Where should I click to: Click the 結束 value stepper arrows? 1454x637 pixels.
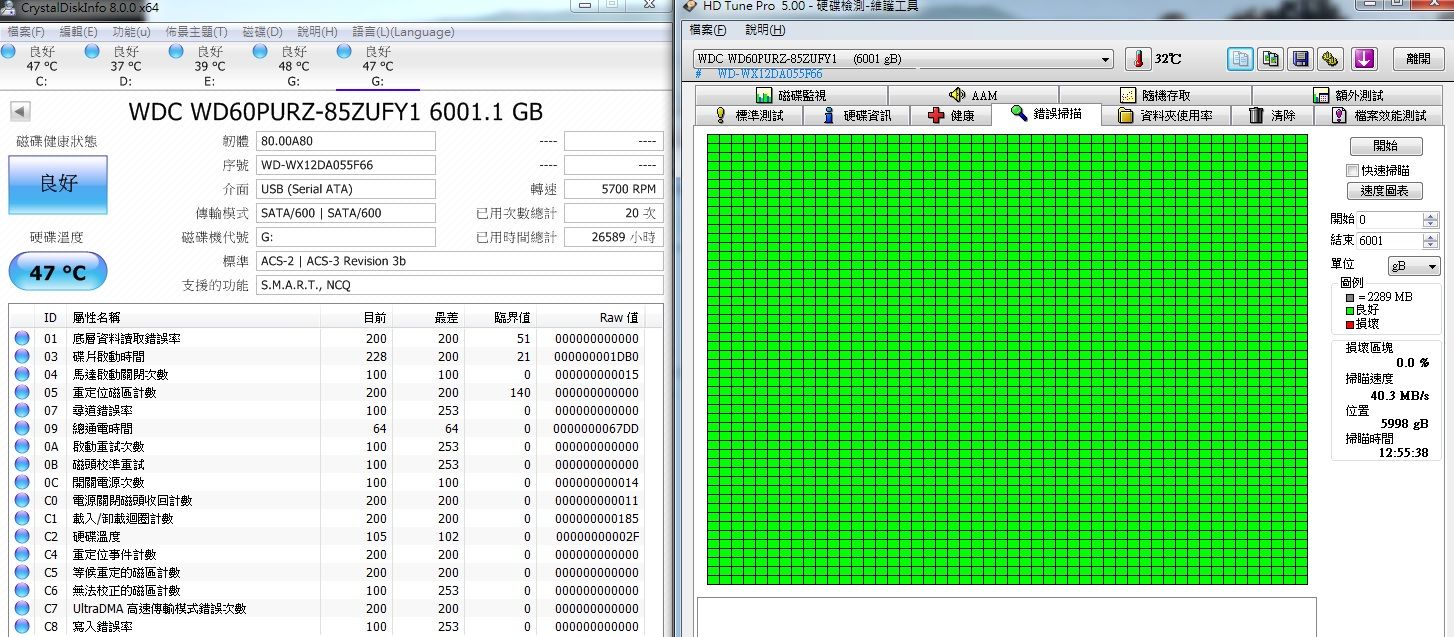pos(1432,241)
